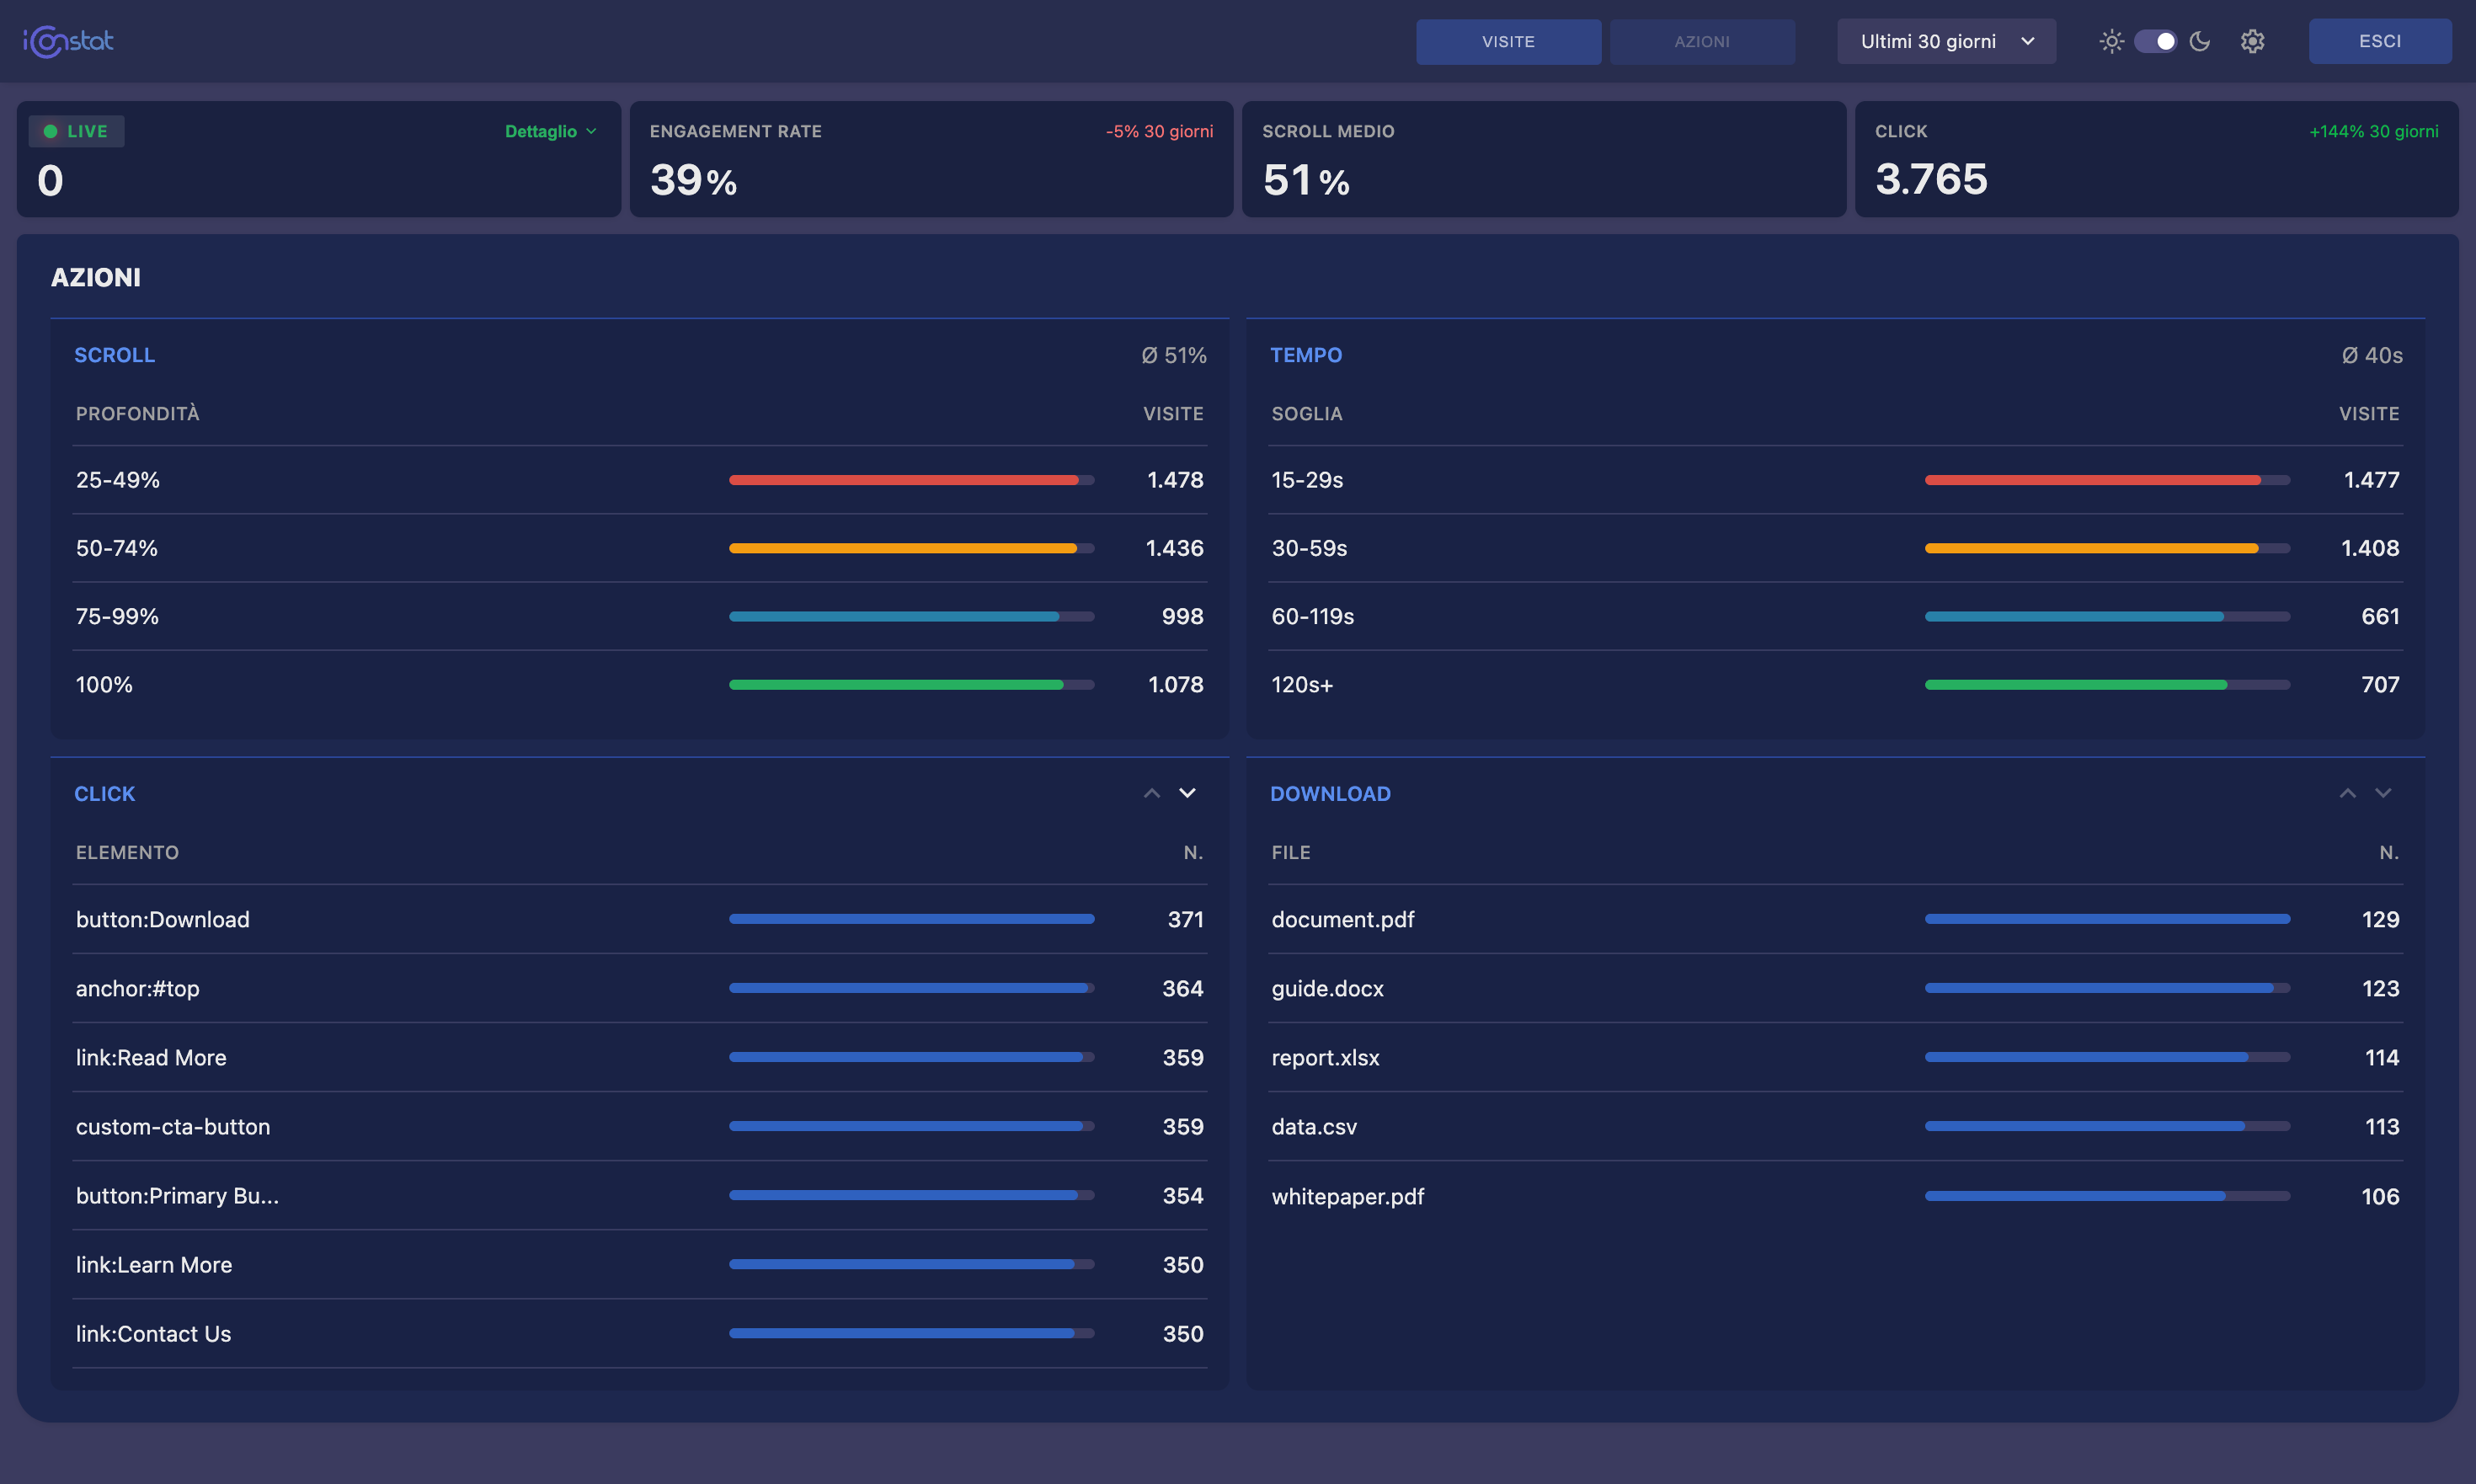
Task: Click the green LIVE indicator badge
Action: click(x=75, y=130)
